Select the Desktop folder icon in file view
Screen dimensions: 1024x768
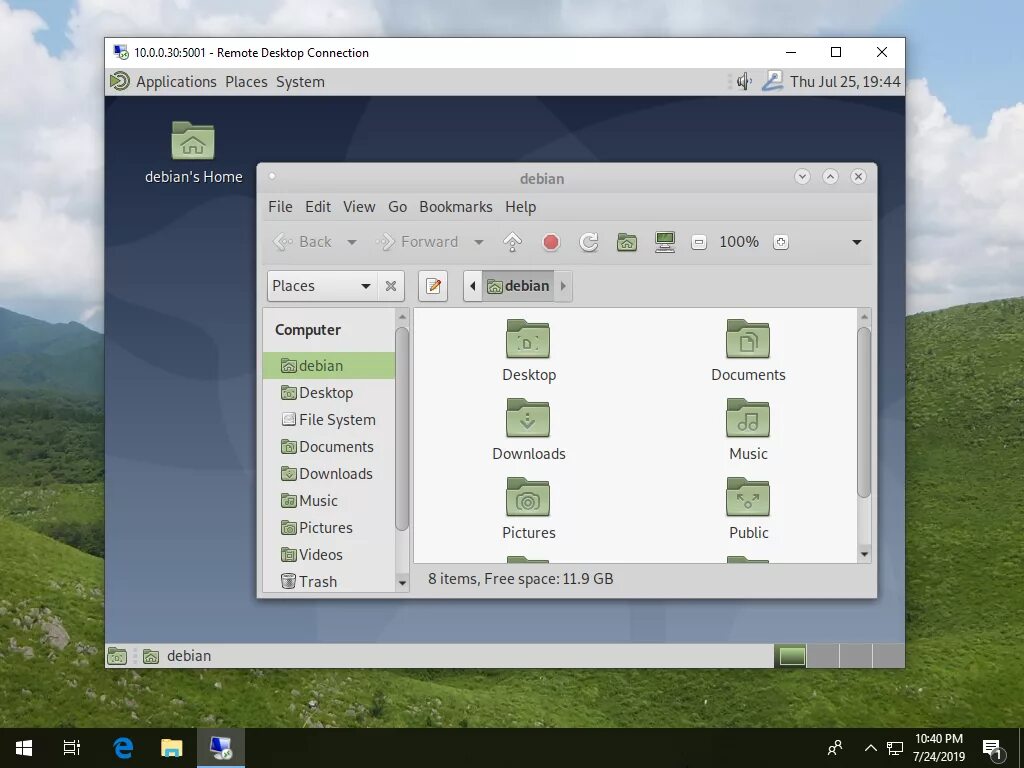pyautogui.click(x=528, y=339)
